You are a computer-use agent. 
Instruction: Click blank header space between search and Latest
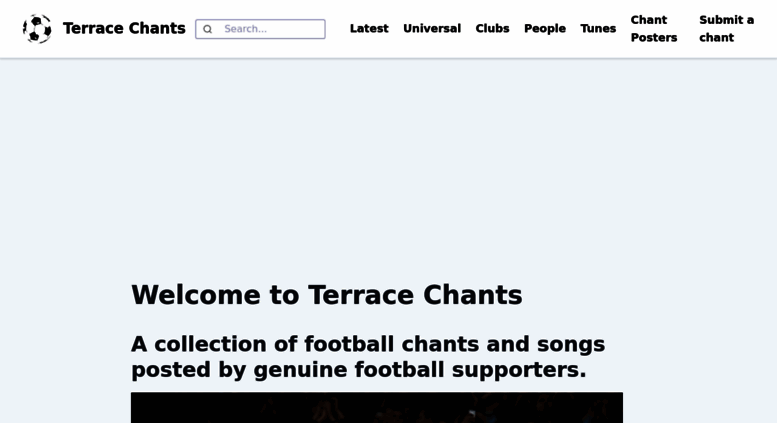(x=337, y=29)
